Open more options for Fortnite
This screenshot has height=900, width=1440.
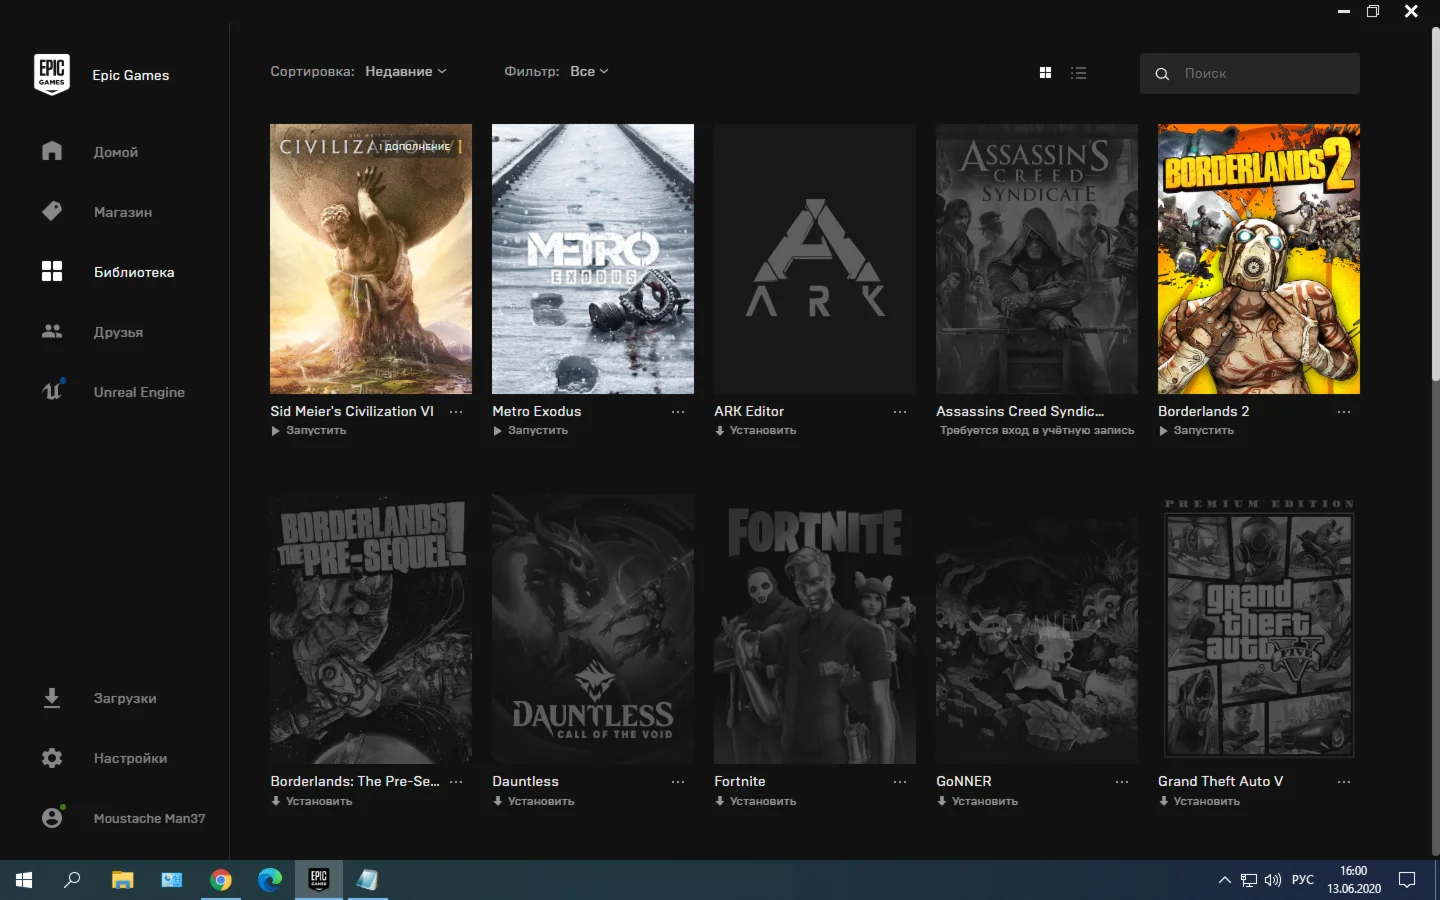coord(900,782)
